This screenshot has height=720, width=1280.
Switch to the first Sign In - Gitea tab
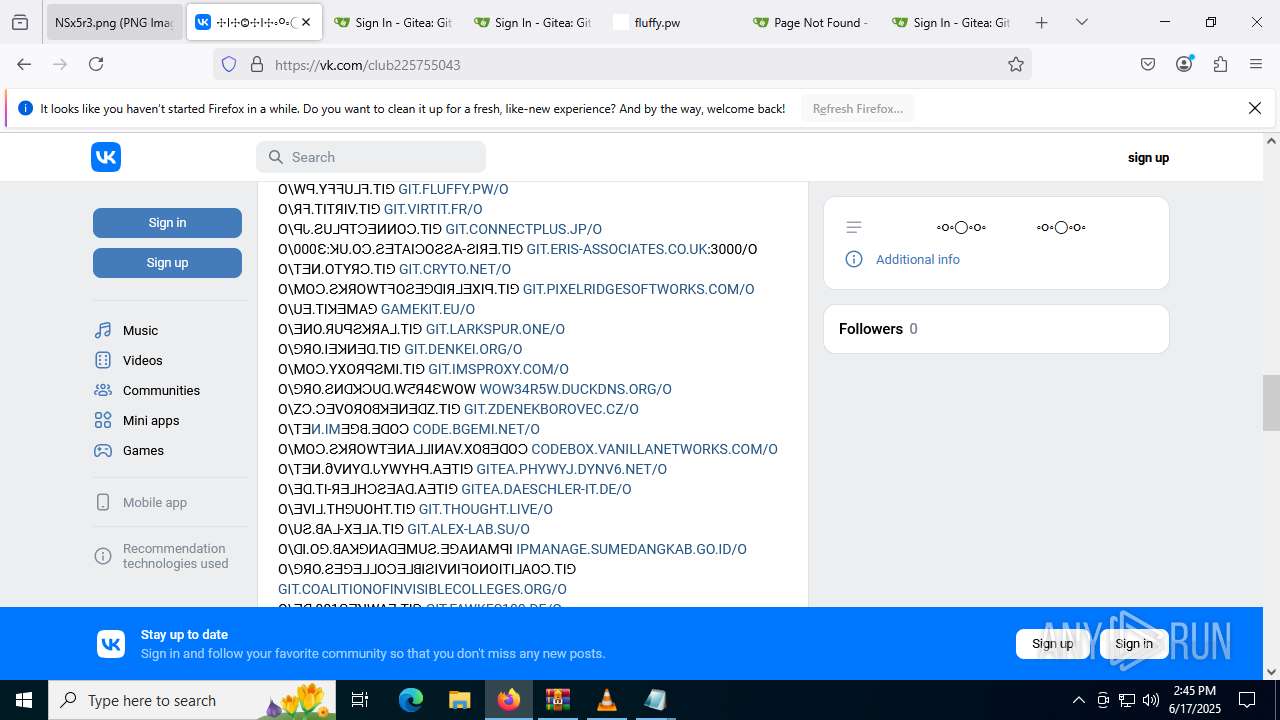pyautogui.click(x=393, y=22)
